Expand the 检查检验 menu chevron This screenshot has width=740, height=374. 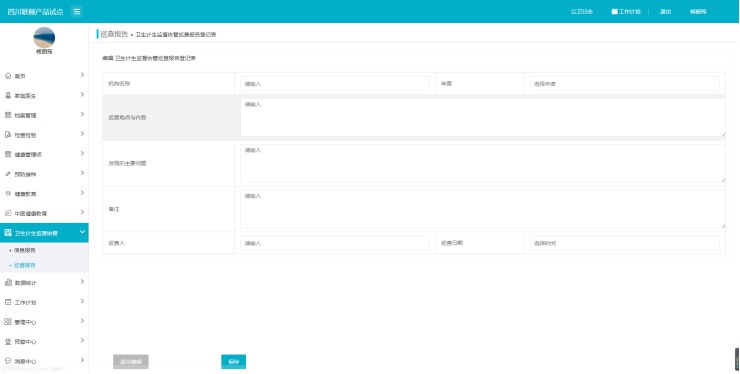(82, 134)
